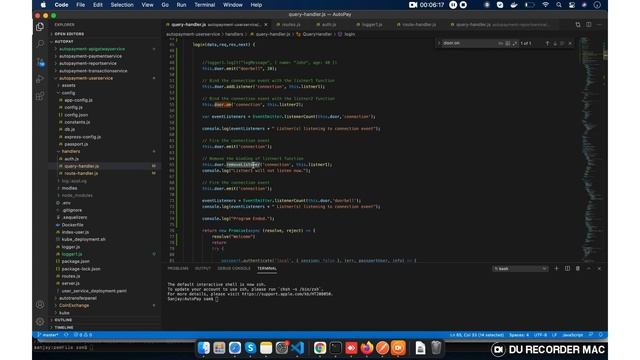This screenshot has width=640, height=360.
Task: Toggle Match Whole Word in find widget
Action: point(507,43)
